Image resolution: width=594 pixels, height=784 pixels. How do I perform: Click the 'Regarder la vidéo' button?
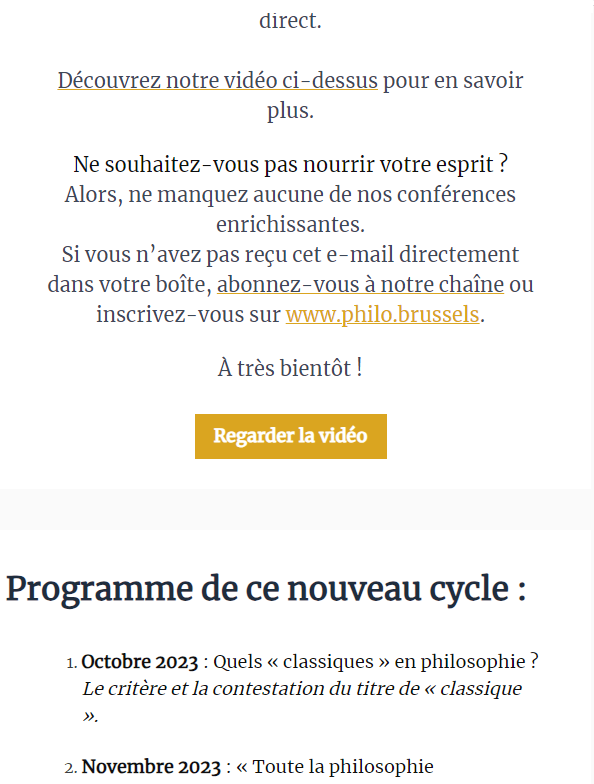tap(290, 436)
